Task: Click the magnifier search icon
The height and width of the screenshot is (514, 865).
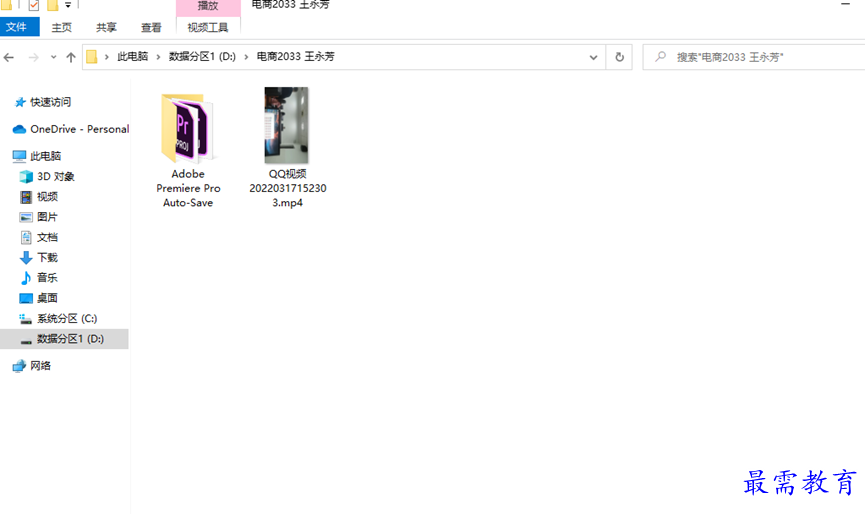Action: [x=660, y=56]
